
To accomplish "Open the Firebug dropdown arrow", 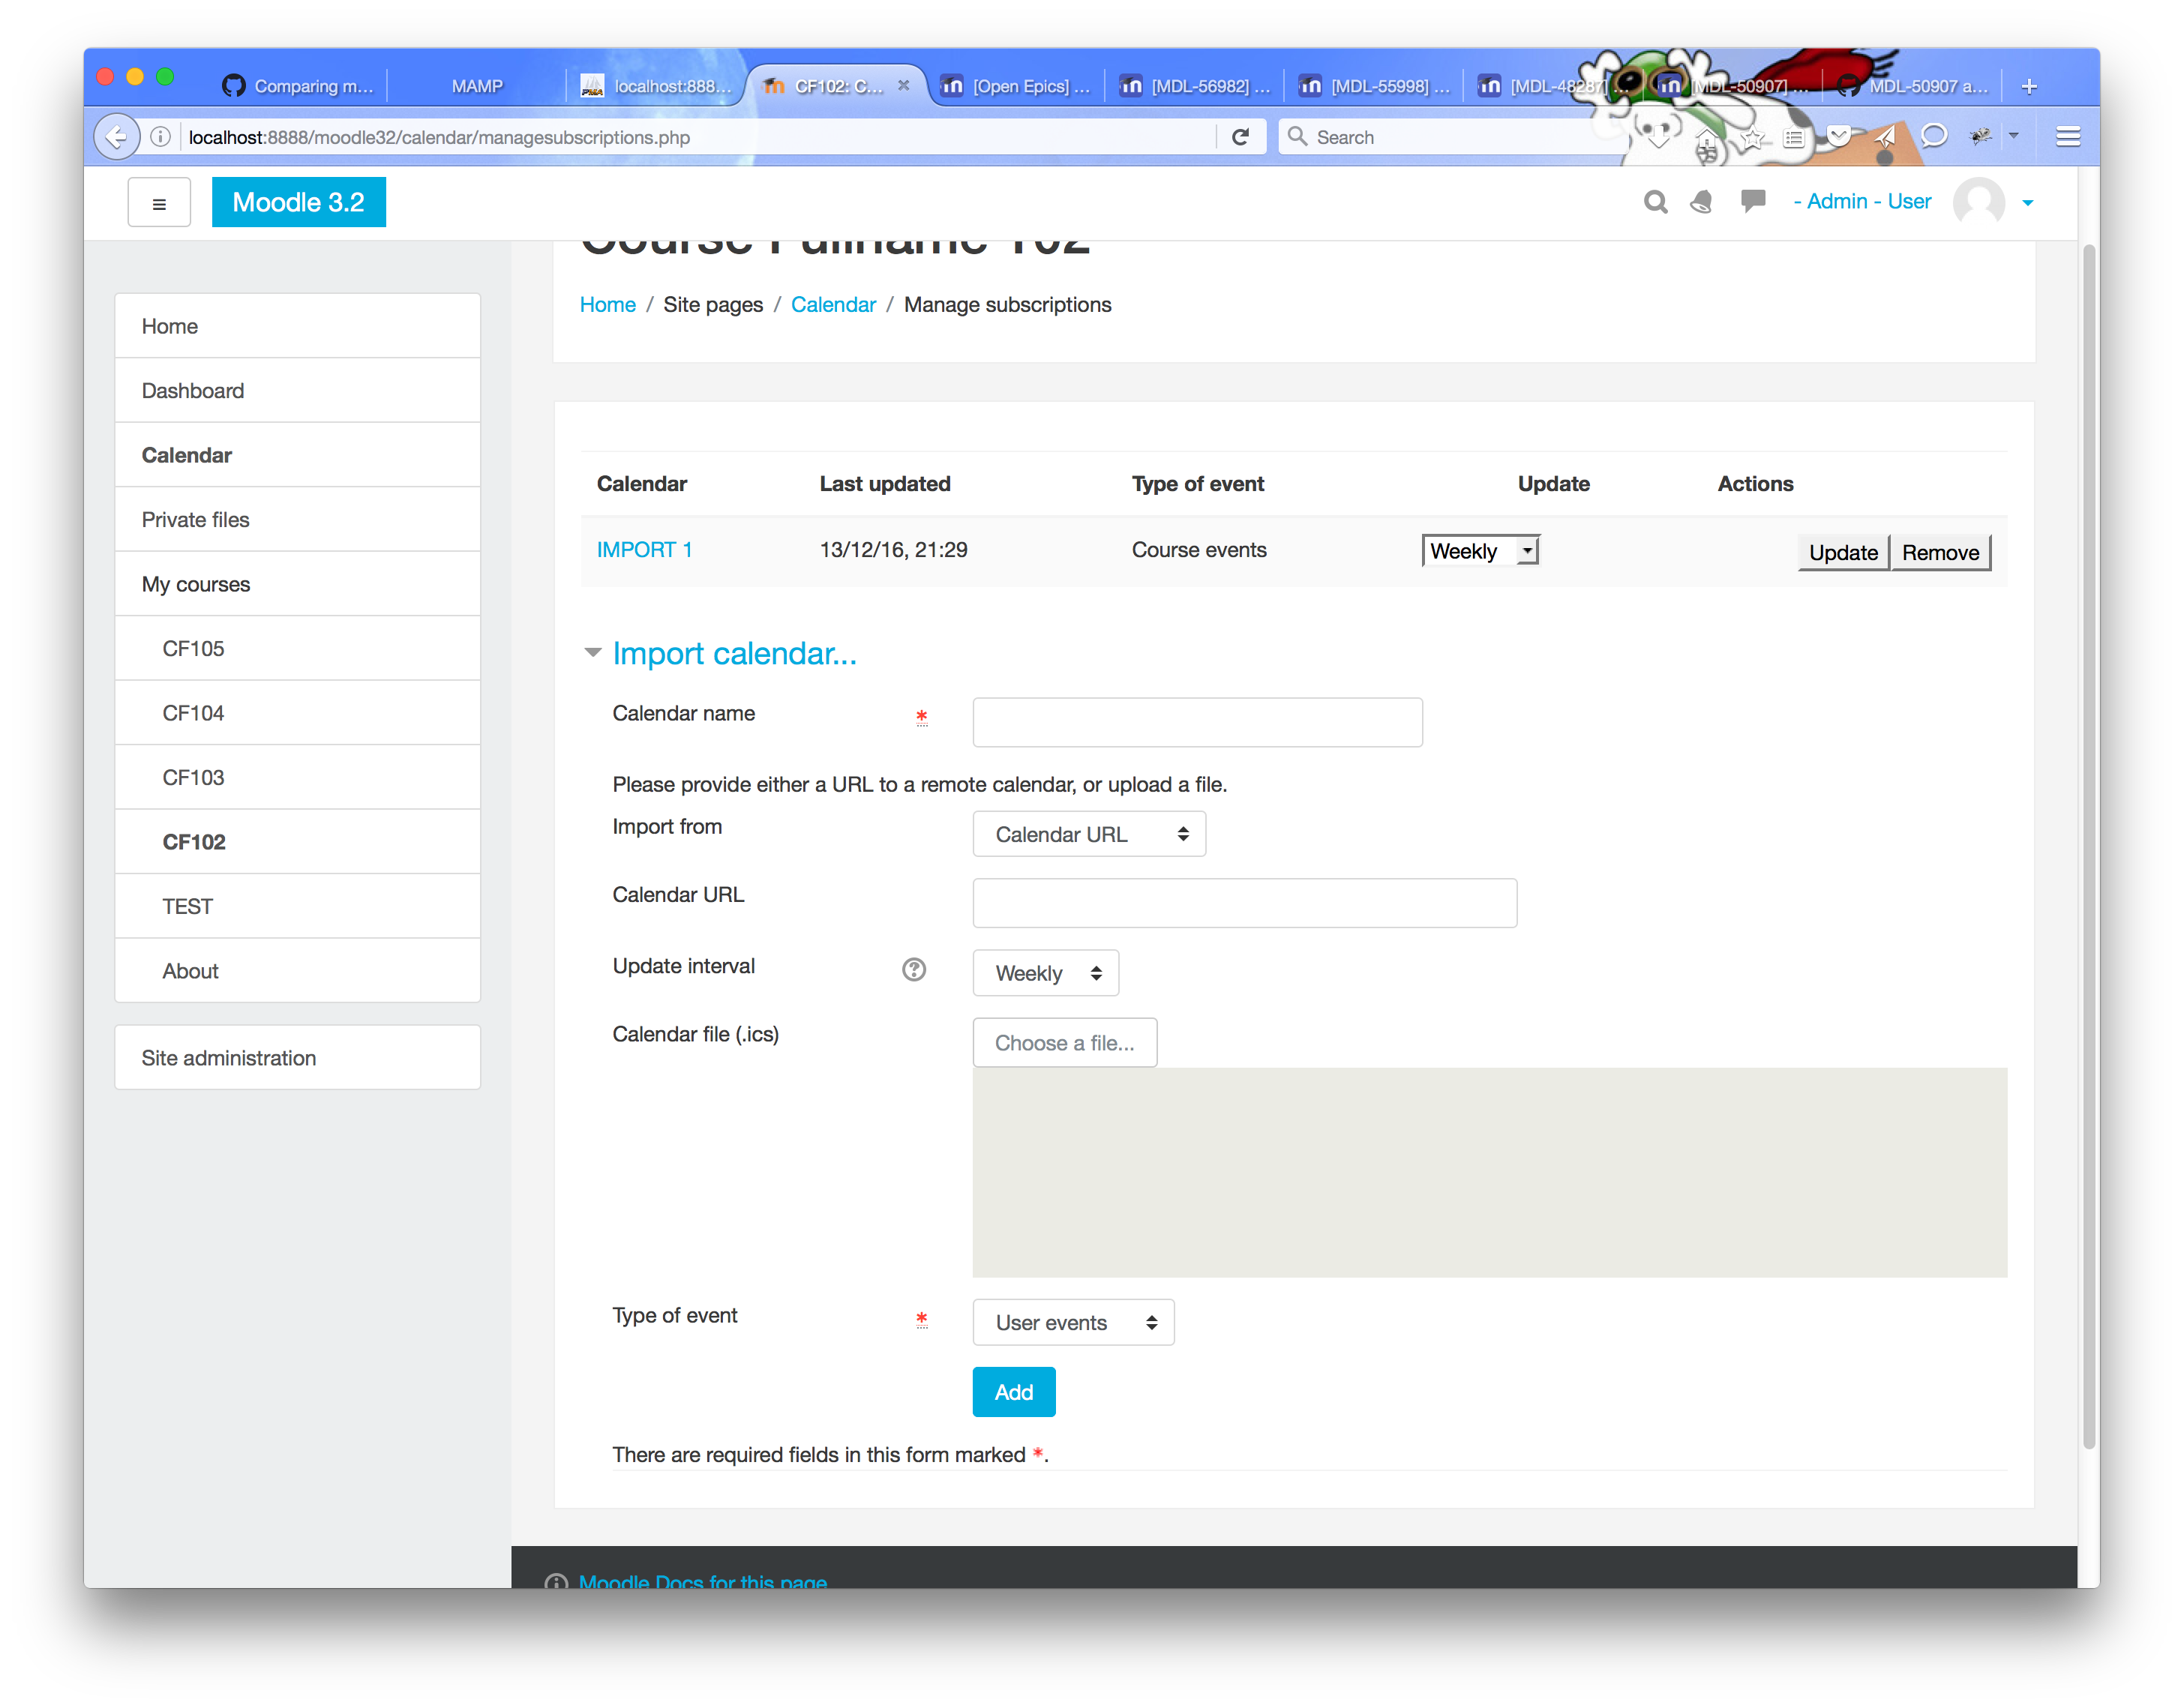I will click(x=2014, y=135).
